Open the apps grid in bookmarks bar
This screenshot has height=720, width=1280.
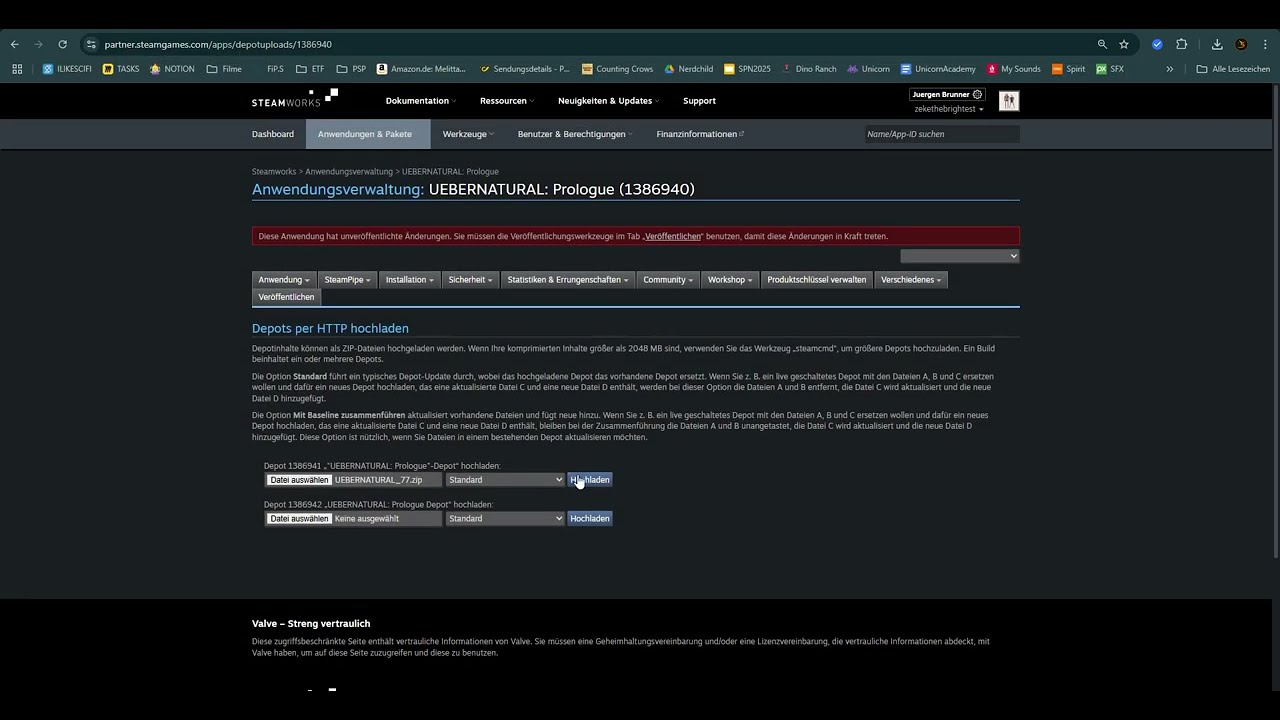pyautogui.click(x=17, y=69)
